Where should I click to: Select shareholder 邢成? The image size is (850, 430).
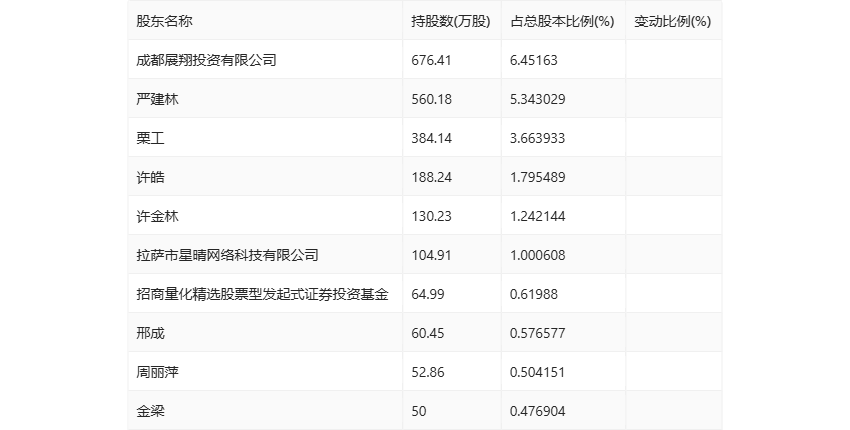click(x=150, y=333)
